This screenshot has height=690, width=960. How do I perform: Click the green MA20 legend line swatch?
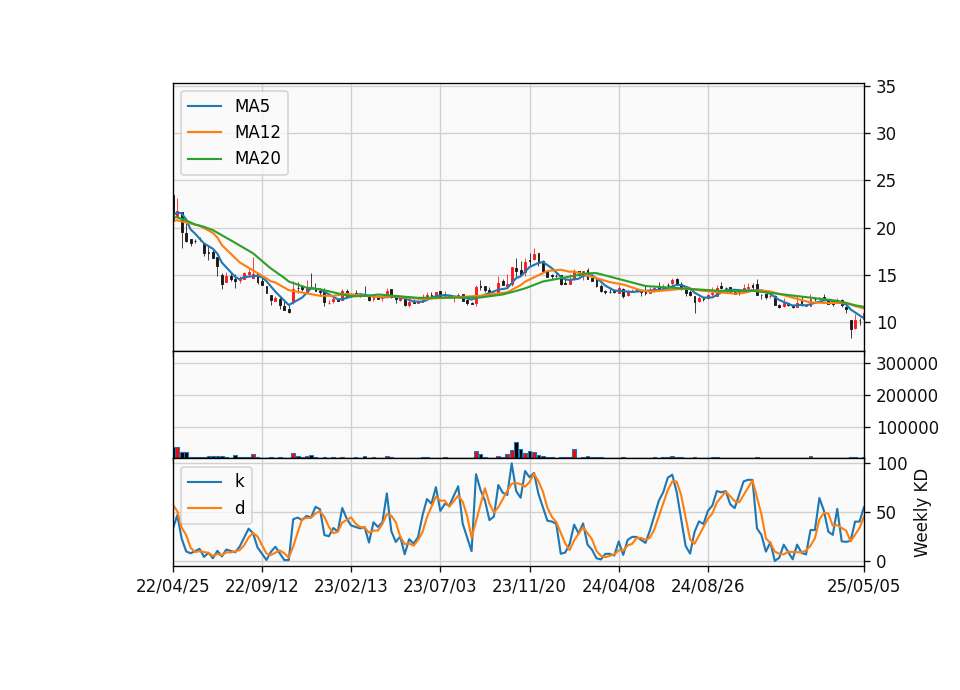(x=204, y=158)
